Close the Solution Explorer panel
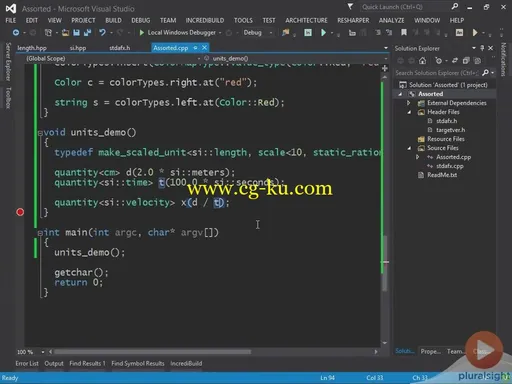 pos(490,48)
